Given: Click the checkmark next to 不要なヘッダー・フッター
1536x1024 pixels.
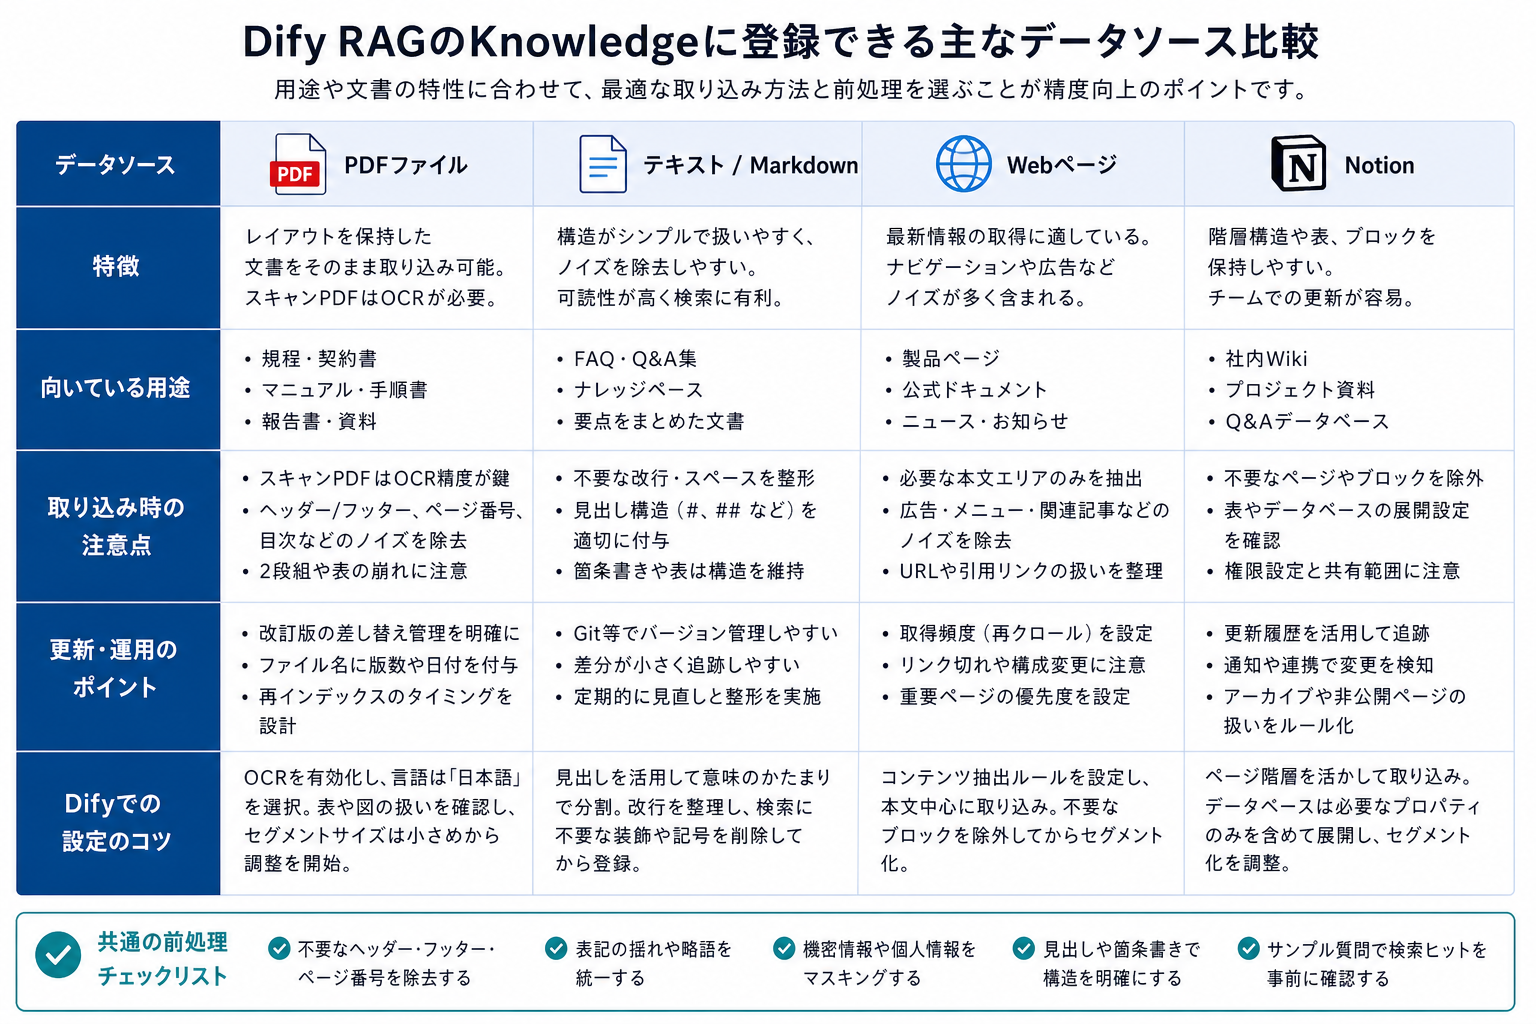Looking at the screenshot, I should coord(280,948).
